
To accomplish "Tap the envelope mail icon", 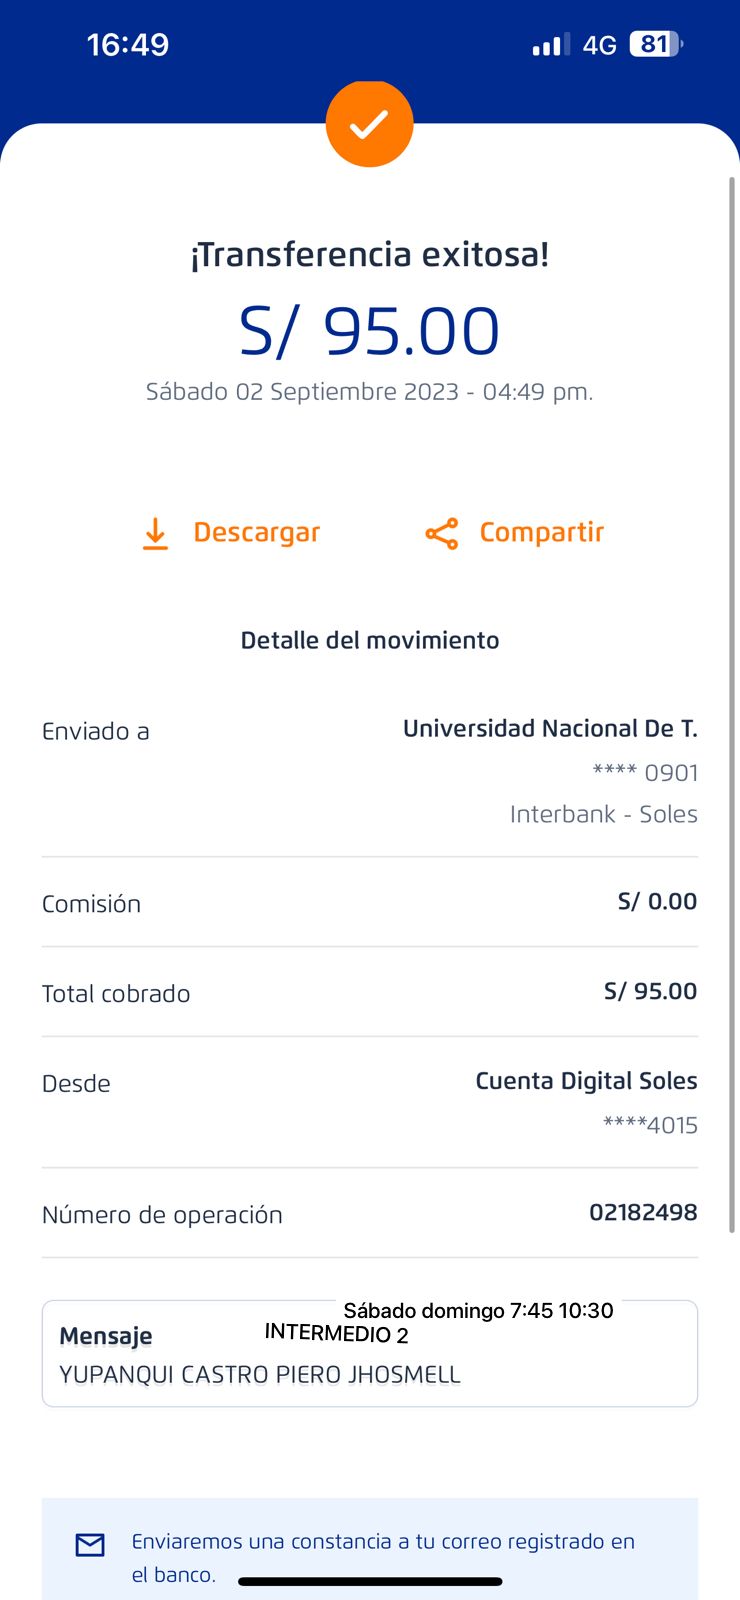I will [x=90, y=1545].
